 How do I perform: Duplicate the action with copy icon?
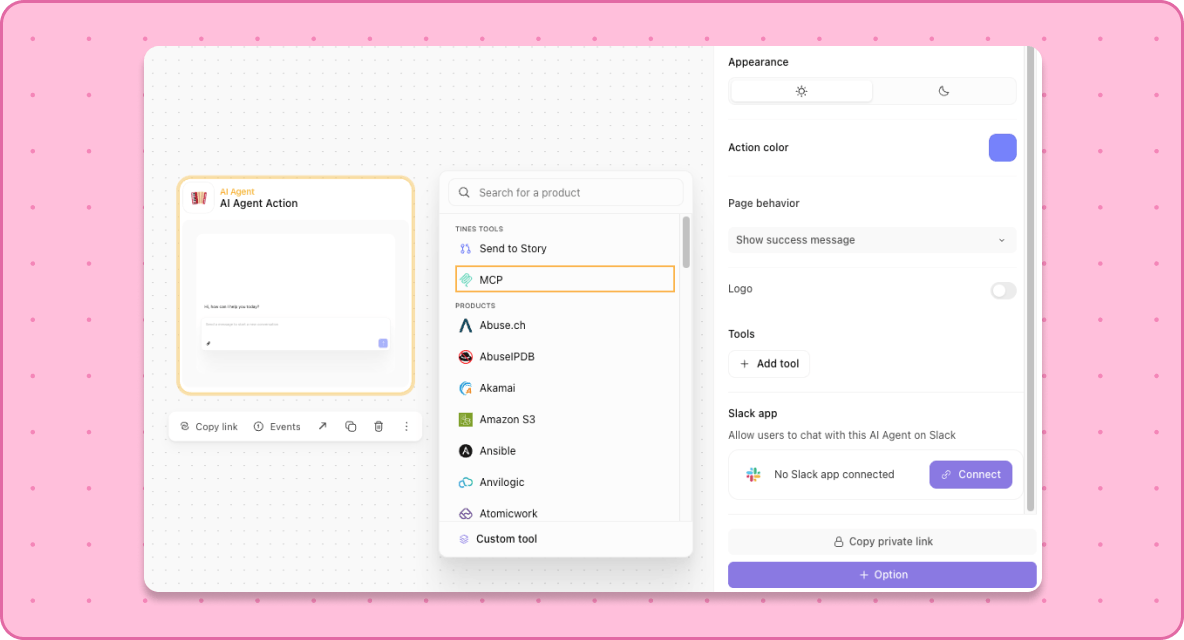tap(350, 426)
